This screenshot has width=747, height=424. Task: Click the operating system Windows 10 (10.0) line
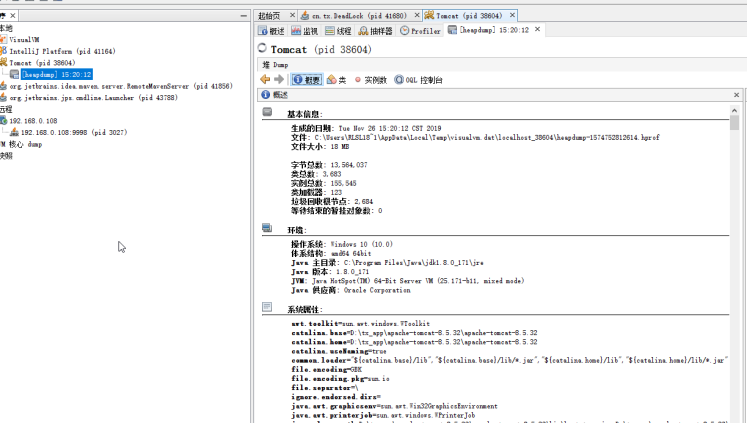tap(342, 244)
